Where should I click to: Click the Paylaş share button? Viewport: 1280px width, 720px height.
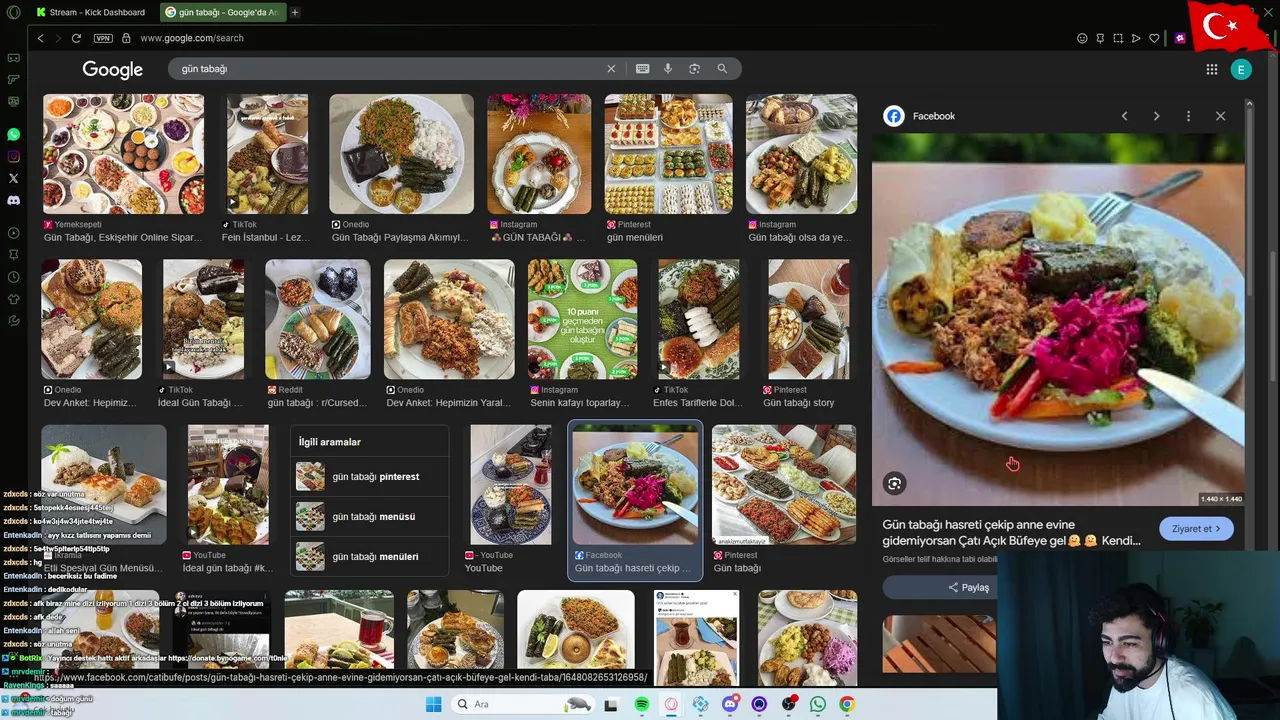click(969, 587)
